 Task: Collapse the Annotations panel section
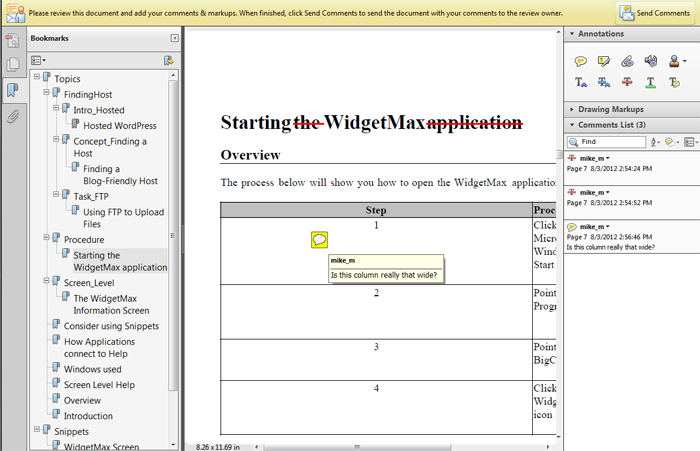(572, 33)
